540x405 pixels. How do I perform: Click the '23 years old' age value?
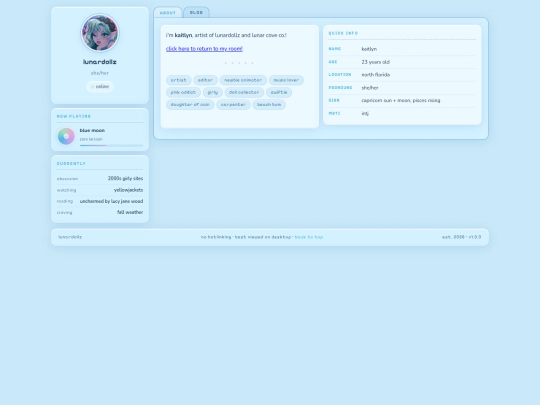(x=376, y=62)
